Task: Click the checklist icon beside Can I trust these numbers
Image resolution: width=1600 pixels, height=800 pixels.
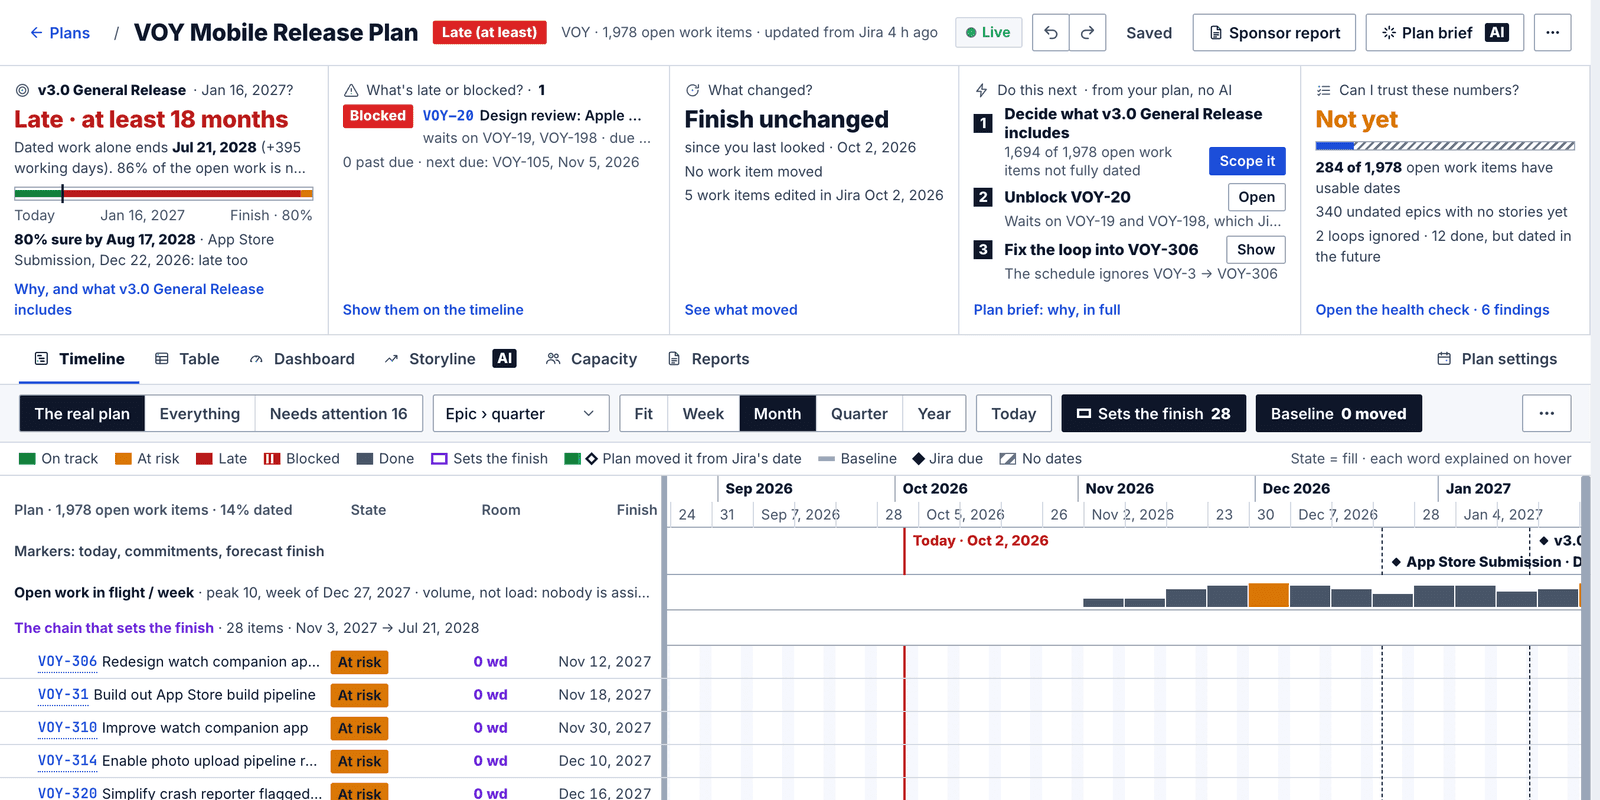Action: coord(1323,90)
